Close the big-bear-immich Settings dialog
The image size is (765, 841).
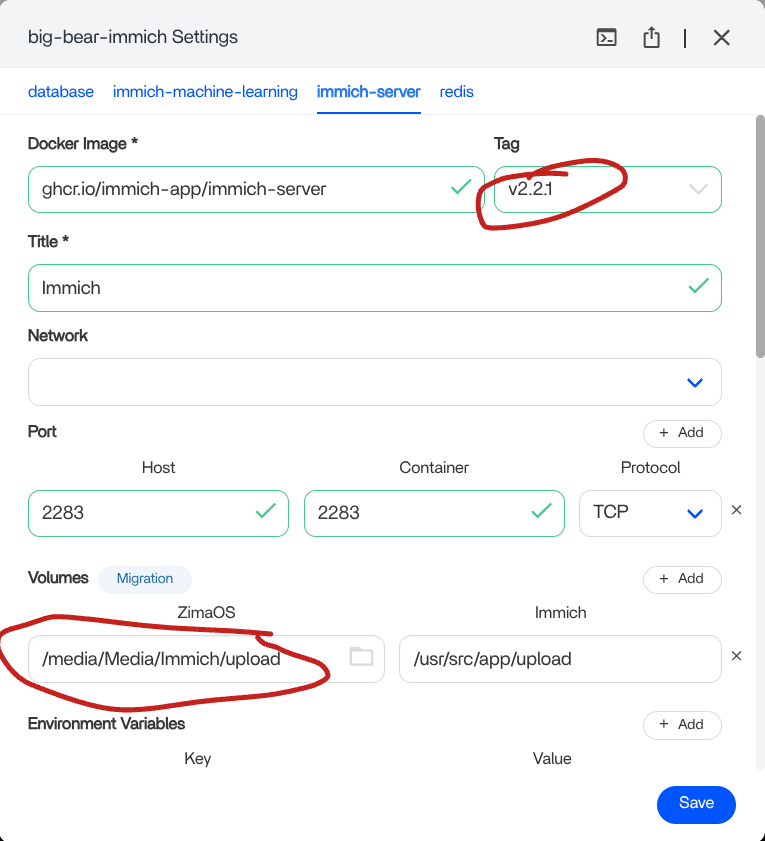click(x=721, y=38)
